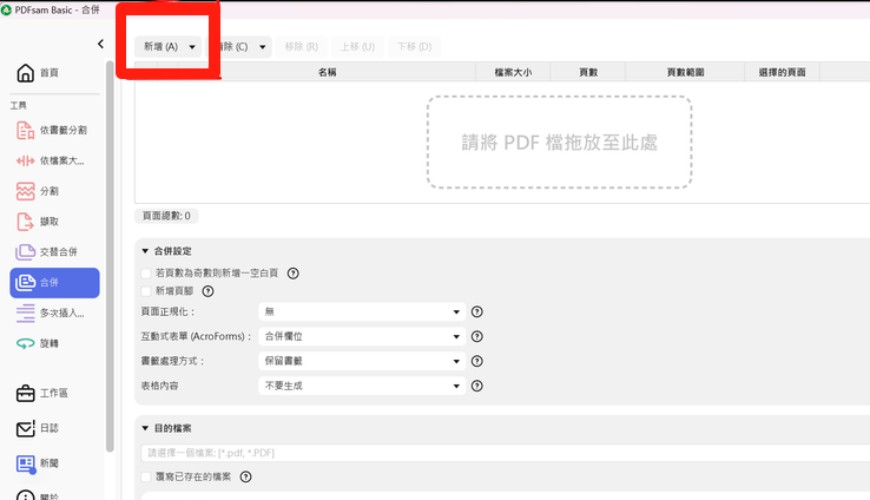Image resolution: width=870 pixels, height=500 pixels.
Task: Click the destination file path input field
Action: click(x=505, y=453)
